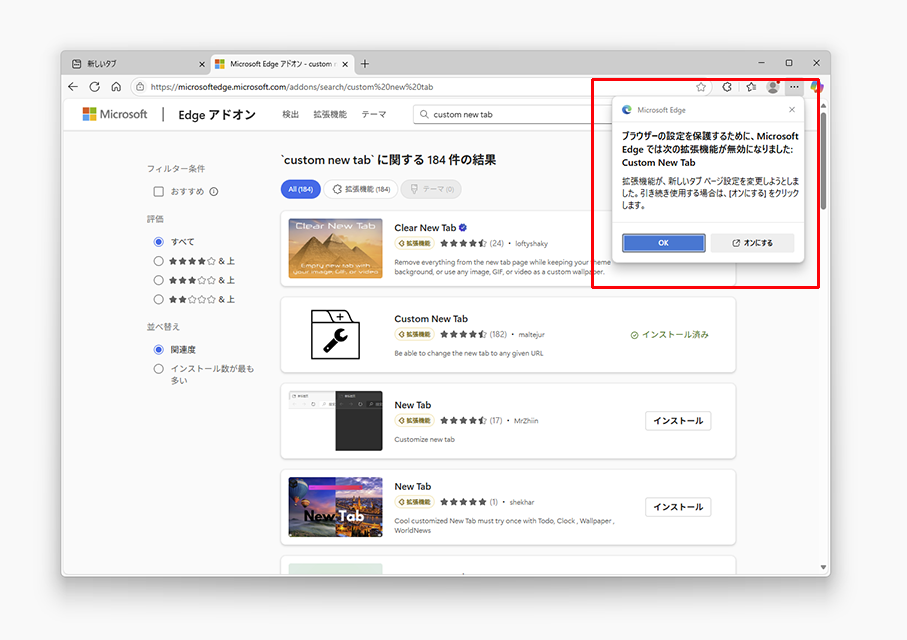View site info lock icon in address bar
The height and width of the screenshot is (640, 907).
[139, 87]
